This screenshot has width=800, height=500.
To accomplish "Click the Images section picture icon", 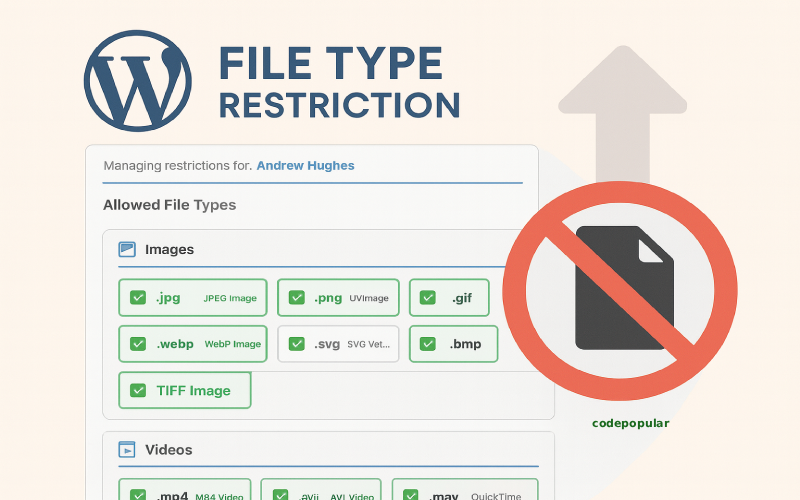I will coord(127,249).
